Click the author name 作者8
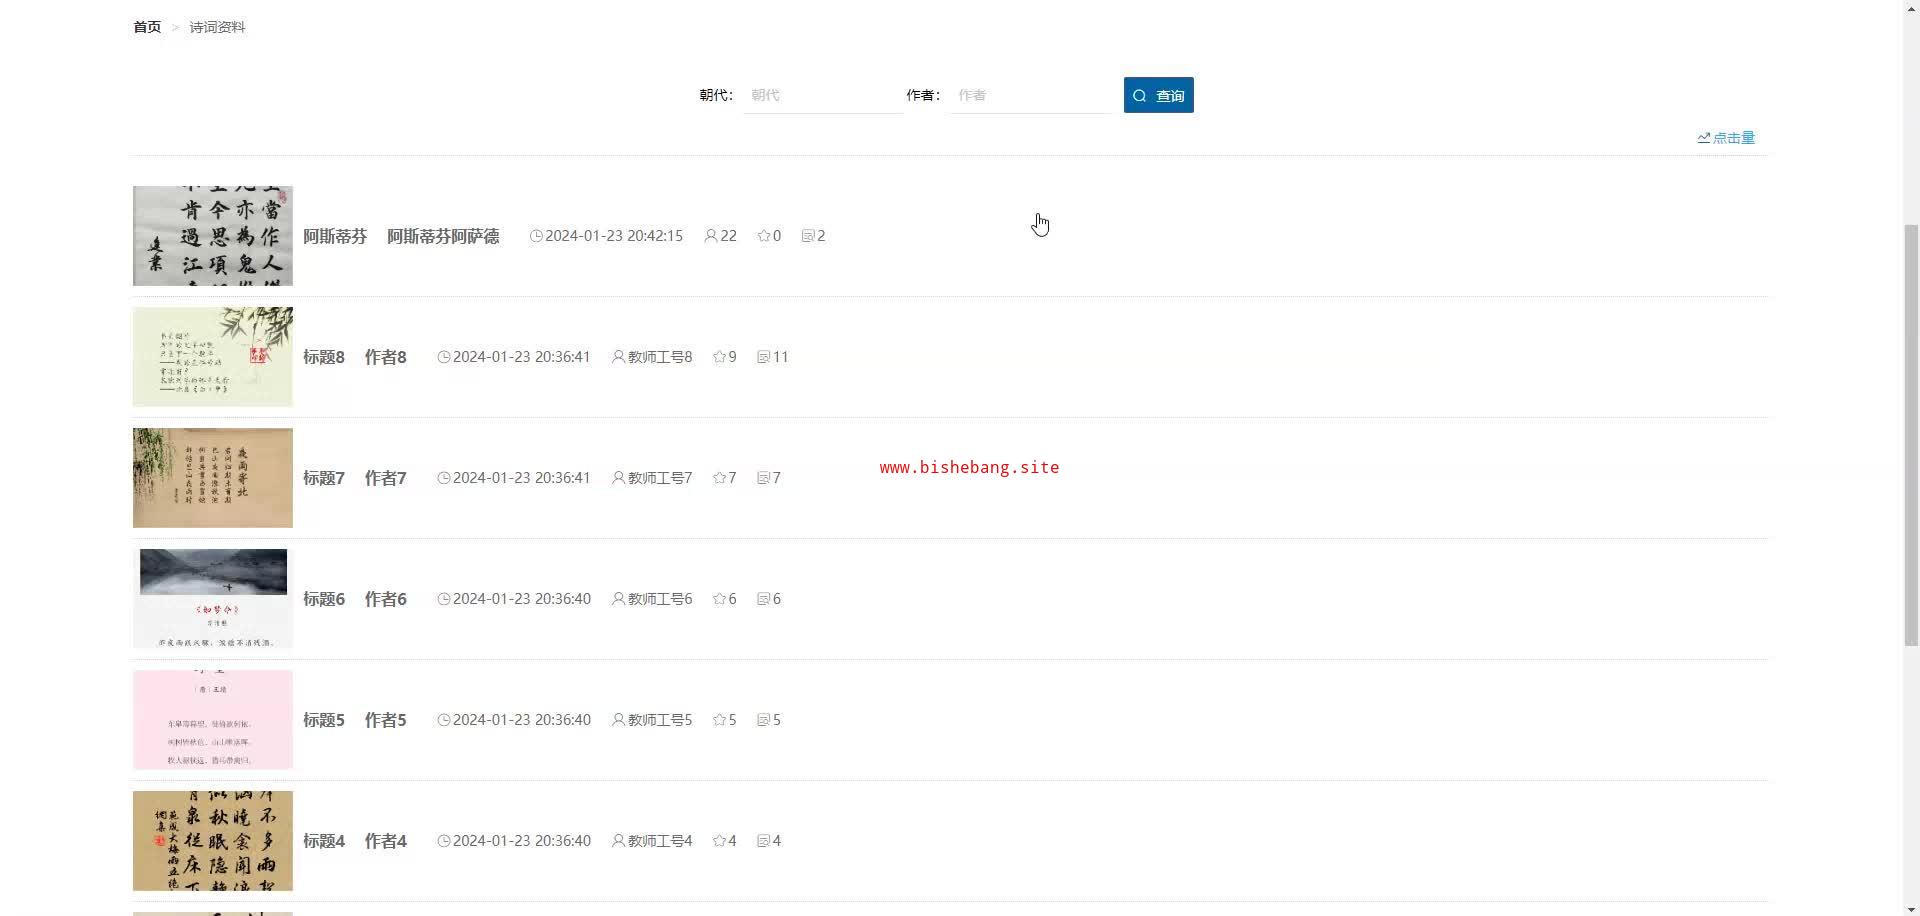Image resolution: width=1920 pixels, height=916 pixels. point(386,357)
